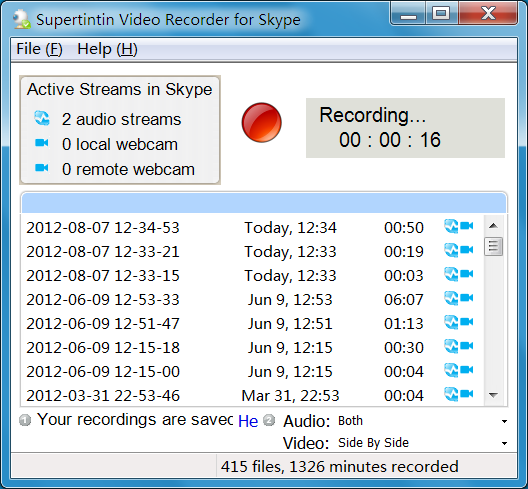The height and width of the screenshot is (489, 528).
Task: Maximize the Supertintin window
Action: (x=441, y=13)
